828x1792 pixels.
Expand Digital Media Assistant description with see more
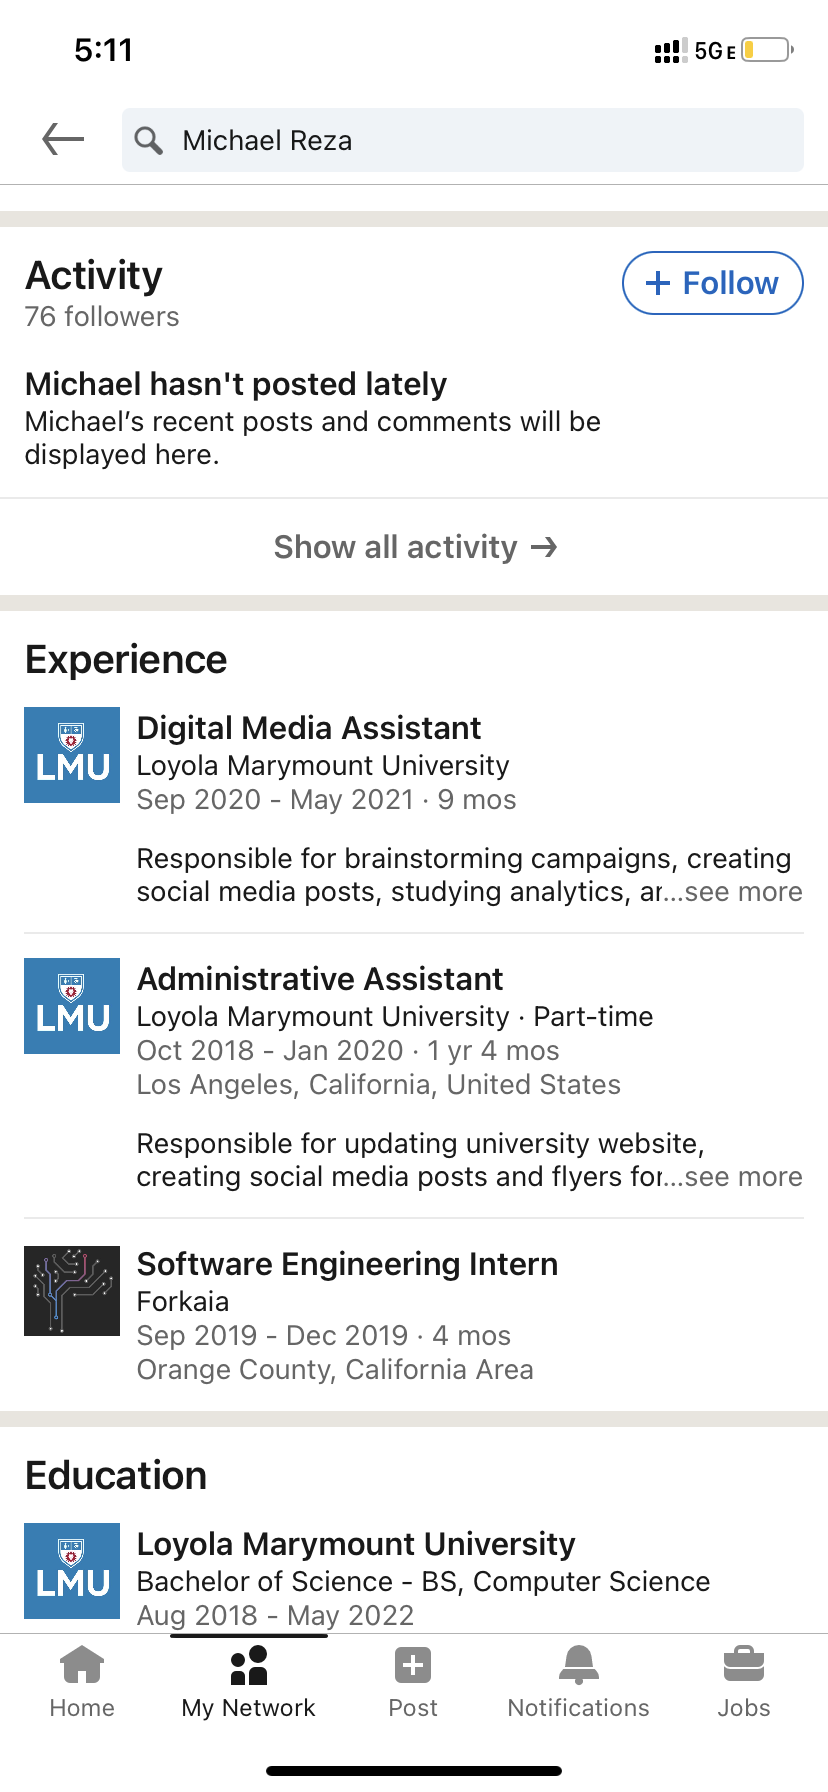click(743, 892)
